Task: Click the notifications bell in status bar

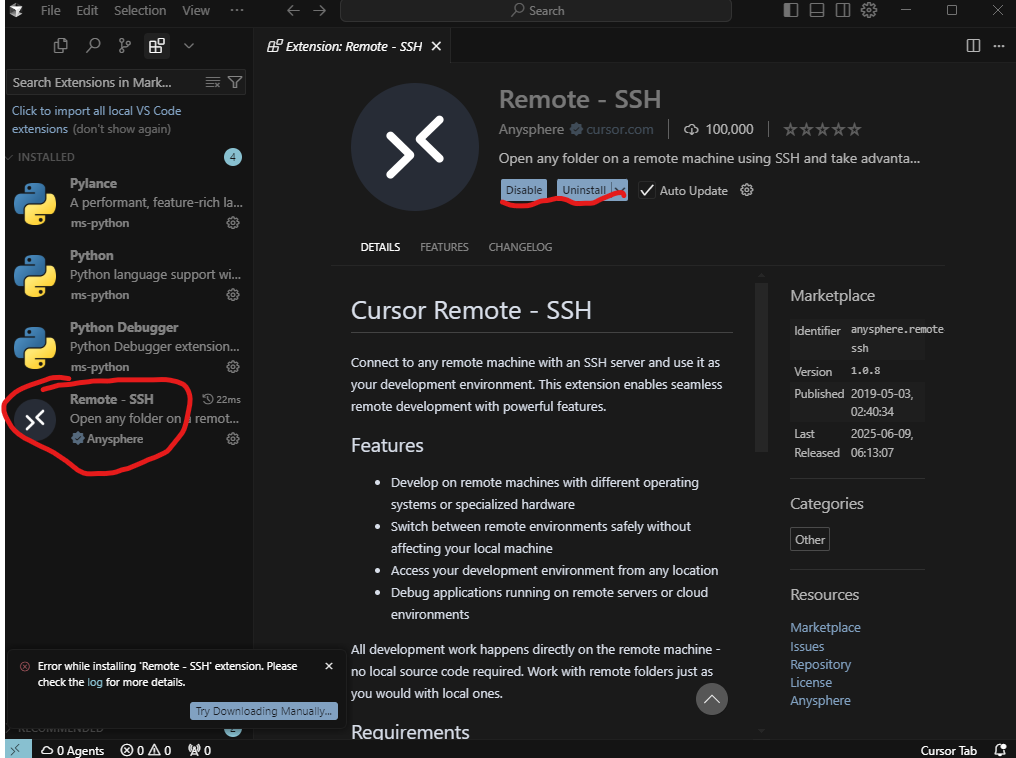Action: point(1000,750)
